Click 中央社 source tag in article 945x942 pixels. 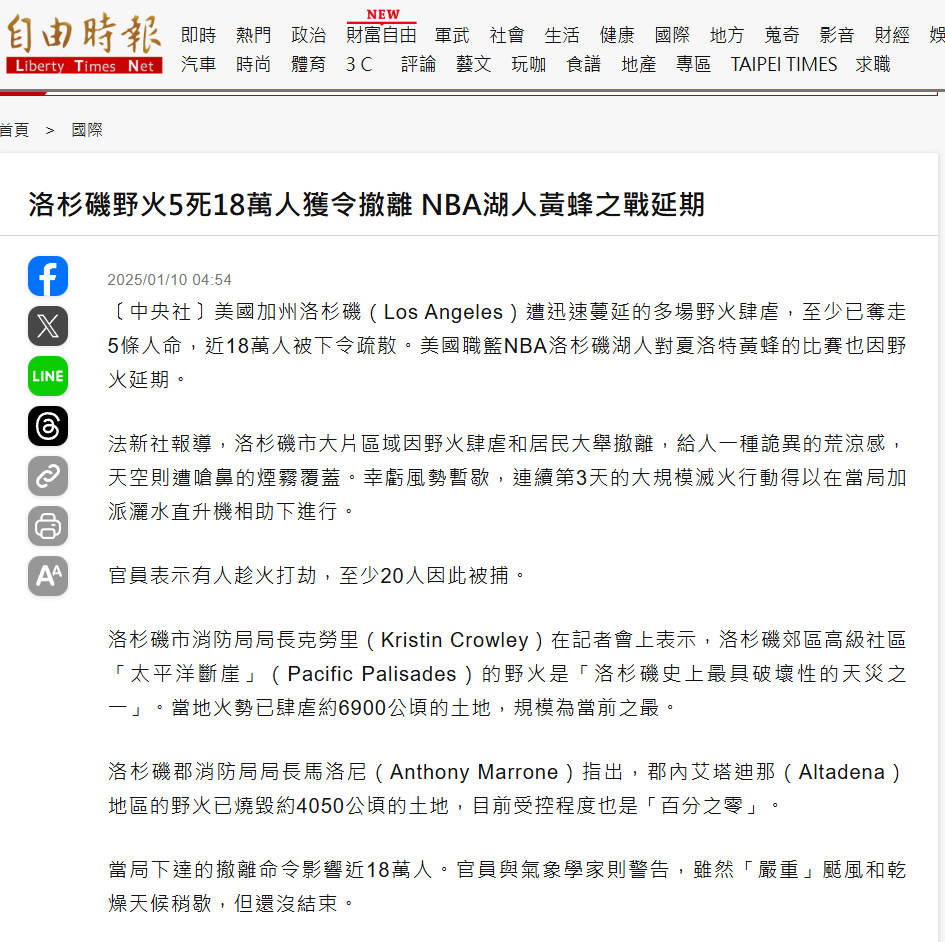tap(160, 312)
